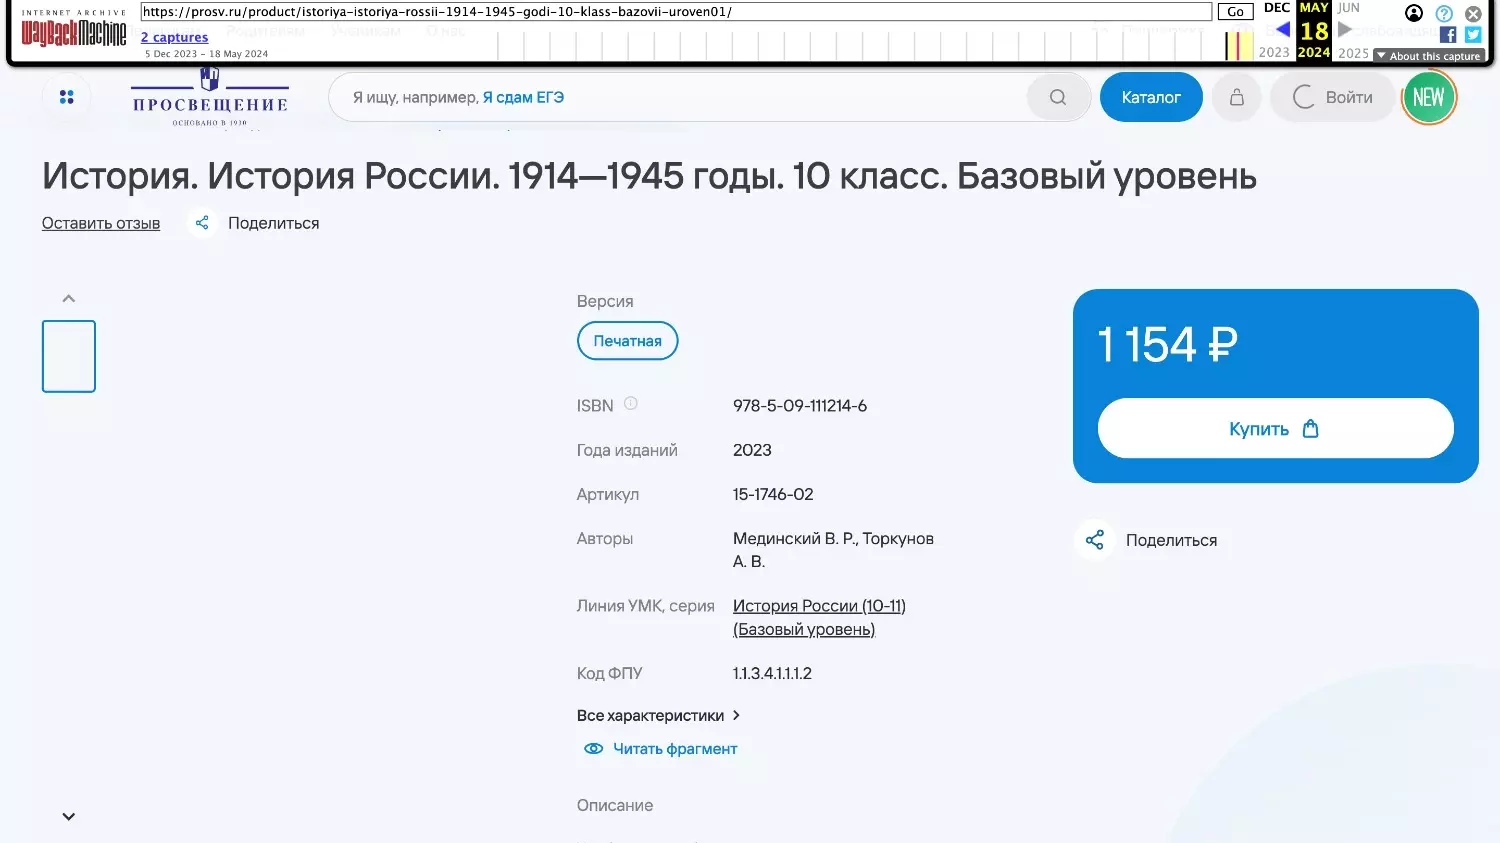Select the Печатная version option
This screenshot has height=843, width=1500.
(x=628, y=341)
